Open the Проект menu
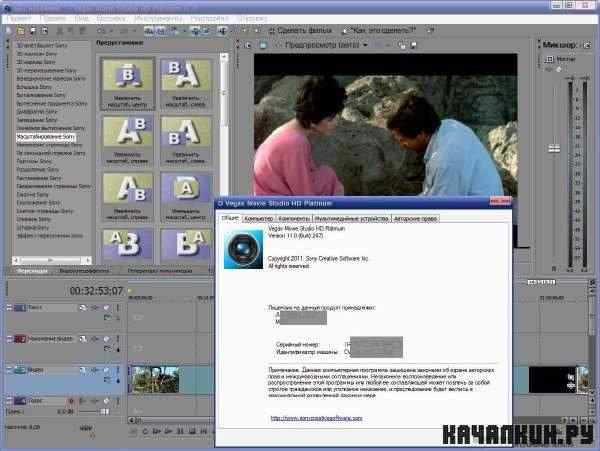 (x=20, y=18)
